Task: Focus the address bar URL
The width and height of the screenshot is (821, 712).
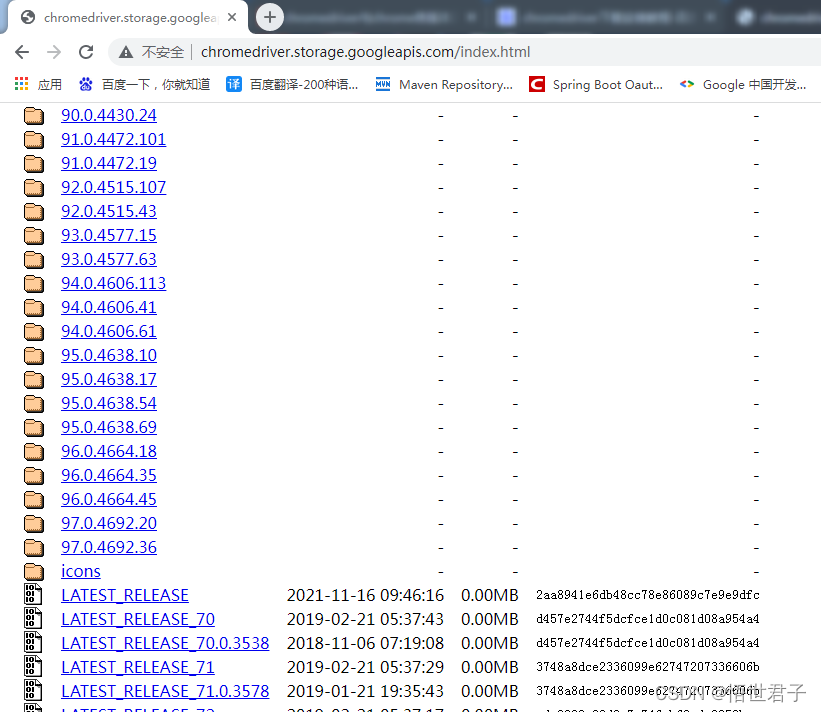Action: coord(365,52)
